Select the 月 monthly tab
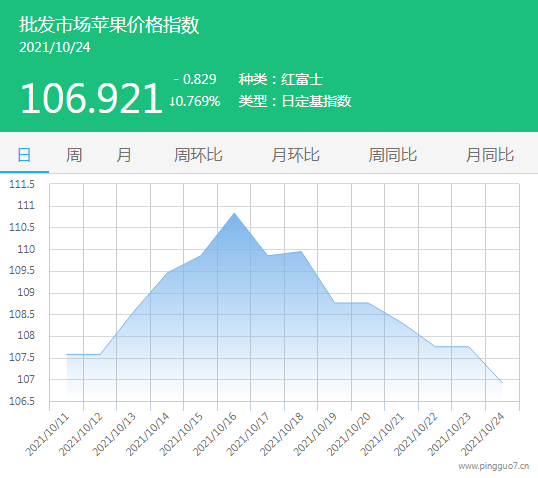538x478 pixels. coord(124,155)
